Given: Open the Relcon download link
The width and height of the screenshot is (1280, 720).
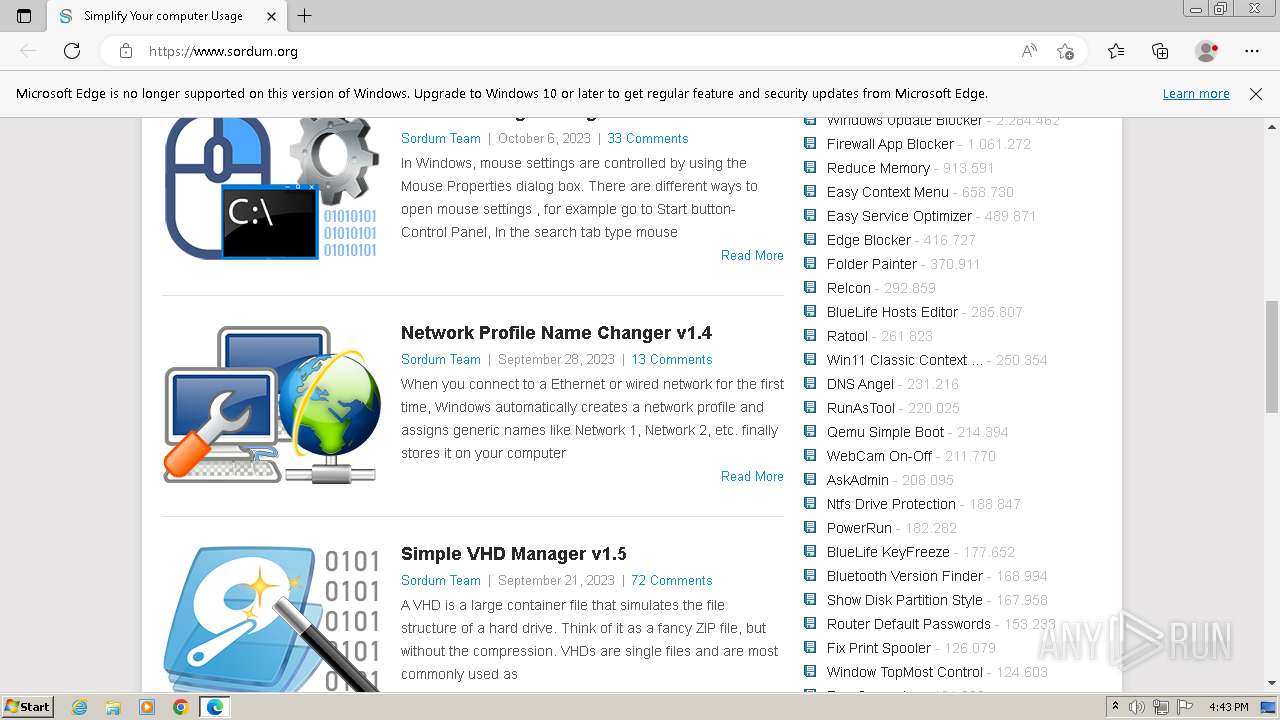Looking at the screenshot, I should point(849,288).
